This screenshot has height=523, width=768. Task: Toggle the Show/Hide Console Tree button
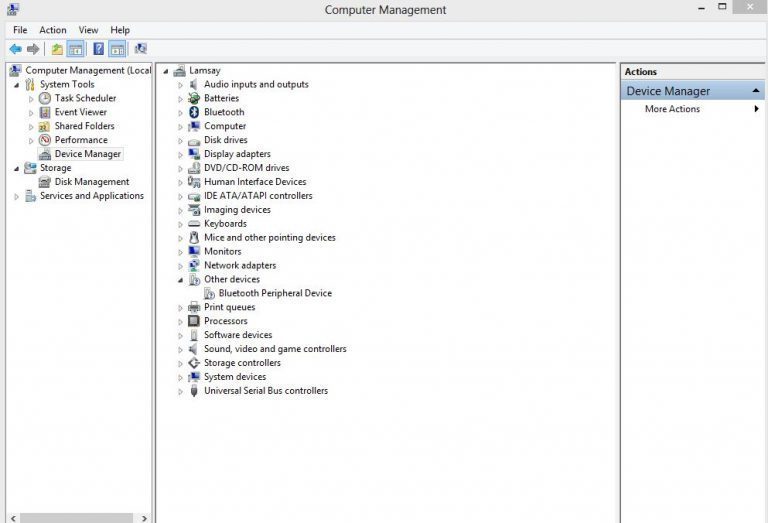pyautogui.click(x=75, y=49)
